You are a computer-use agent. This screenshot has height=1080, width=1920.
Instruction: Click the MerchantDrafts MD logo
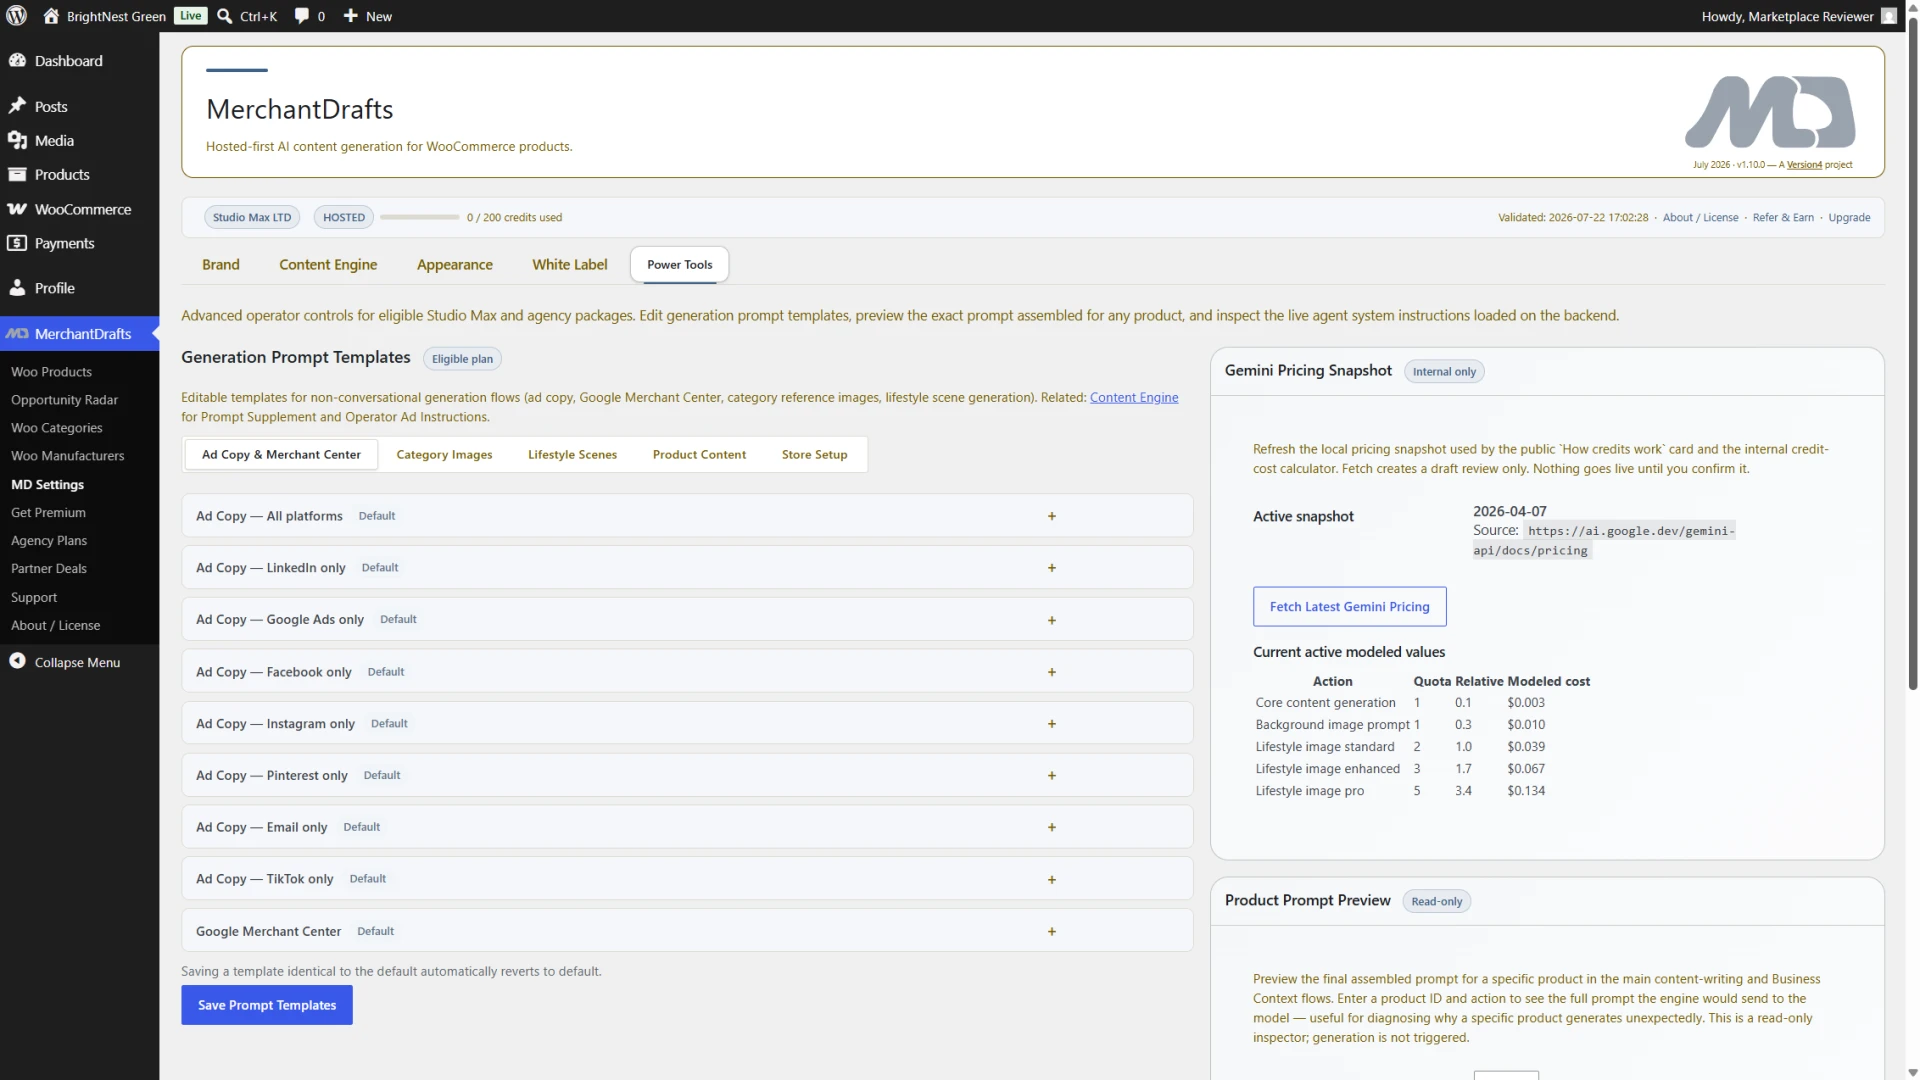[1770, 111]
